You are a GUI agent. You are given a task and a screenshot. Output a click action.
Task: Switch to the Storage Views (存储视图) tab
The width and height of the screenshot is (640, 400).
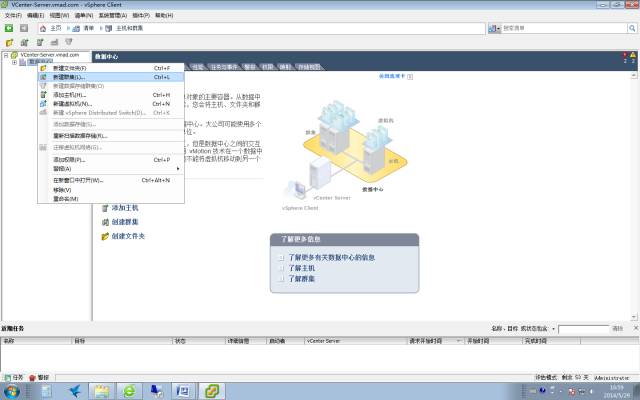(x=309, y=67)
